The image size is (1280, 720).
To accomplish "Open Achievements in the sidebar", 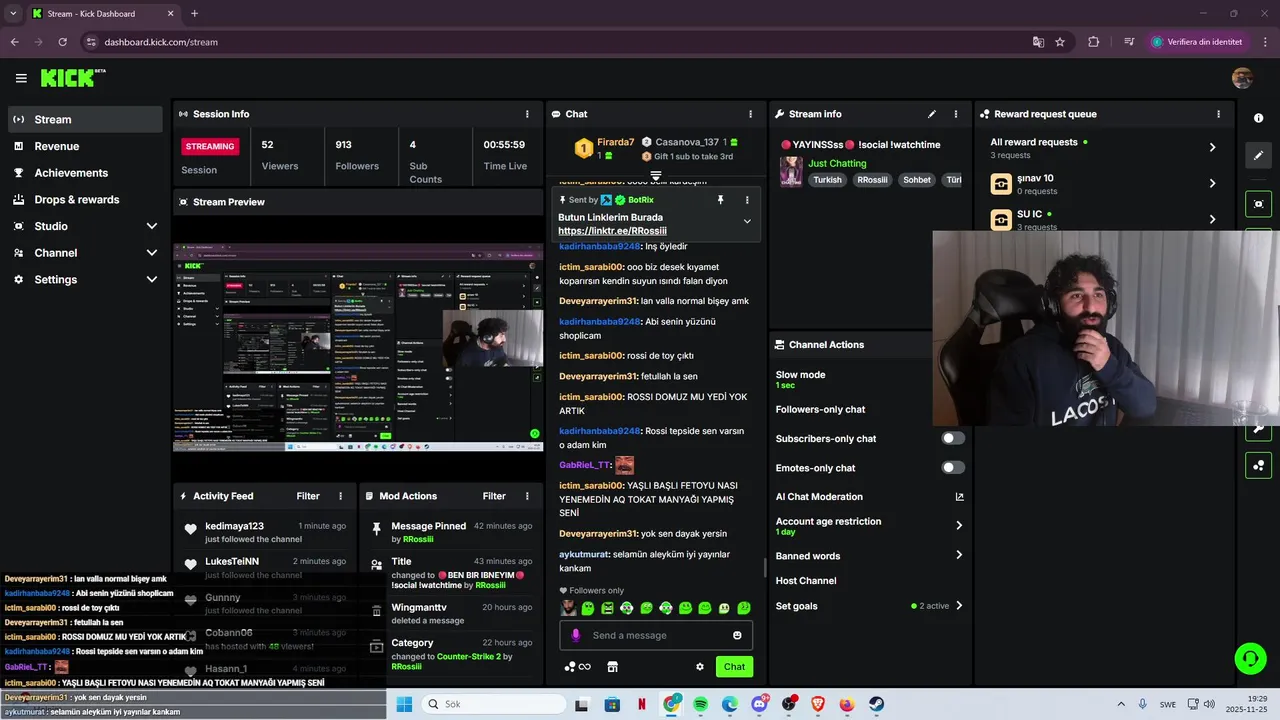I will 85,173.
